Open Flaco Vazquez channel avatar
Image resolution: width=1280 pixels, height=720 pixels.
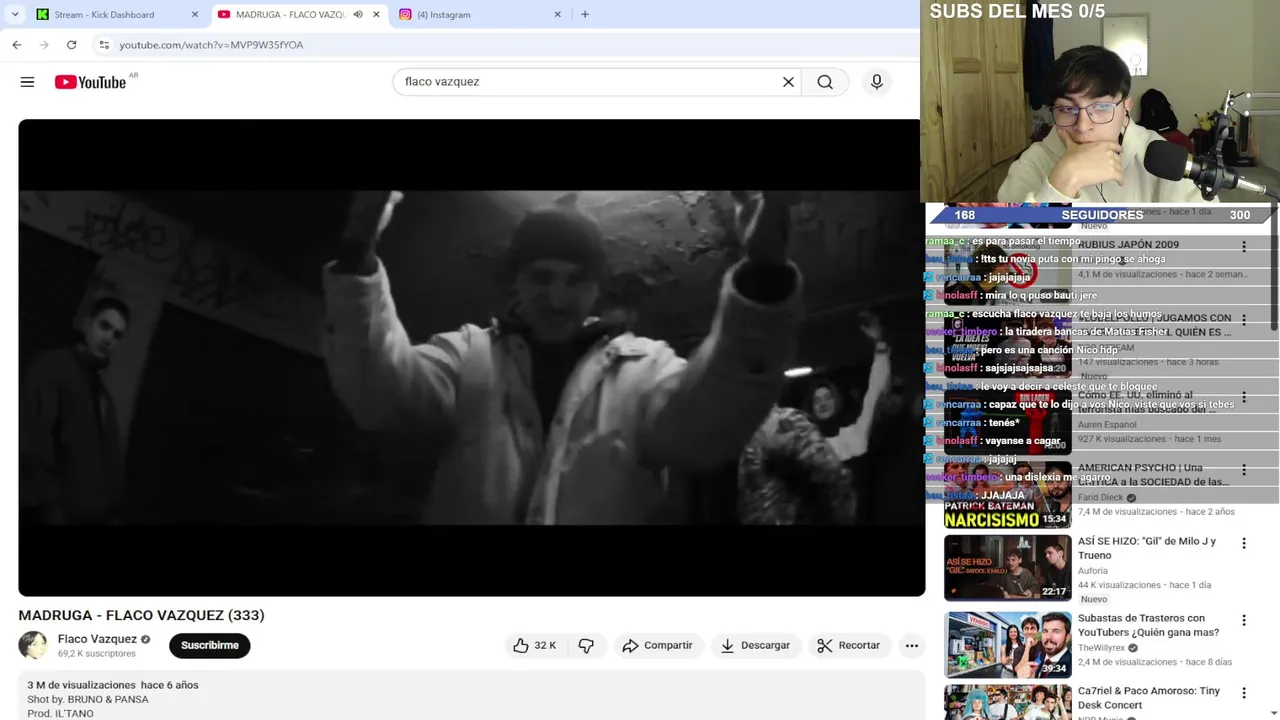(33, 645)
